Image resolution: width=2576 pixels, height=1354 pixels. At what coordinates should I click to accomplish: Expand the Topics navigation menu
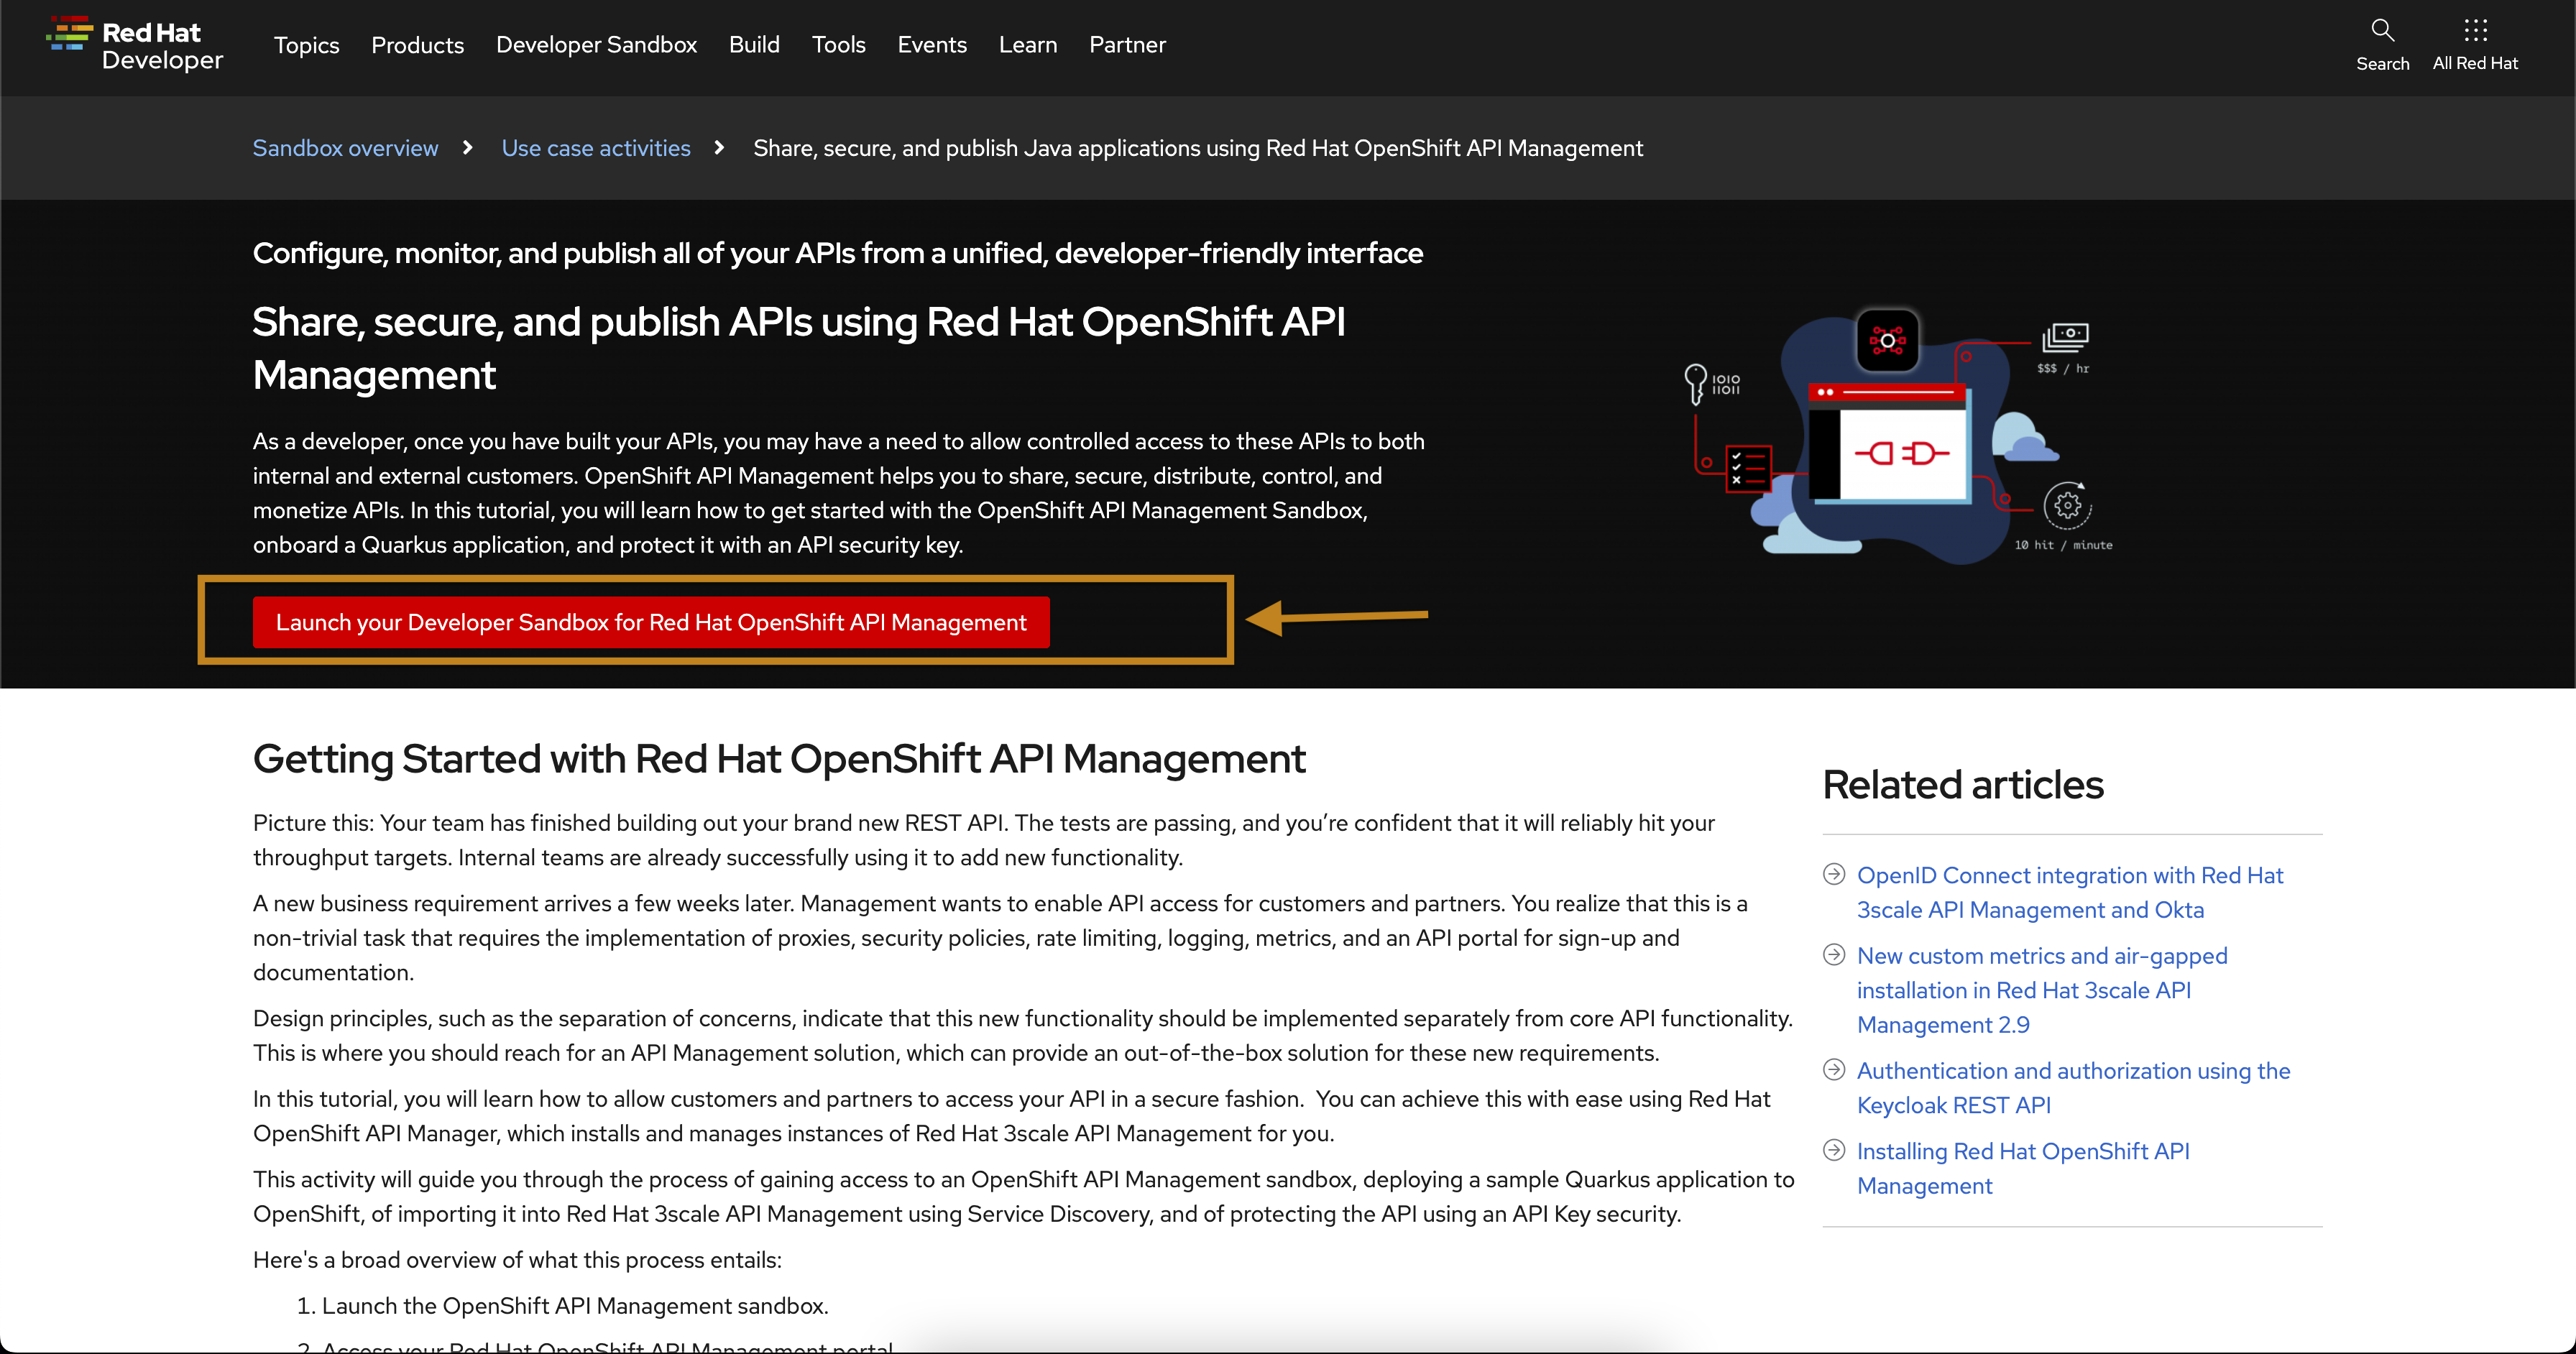[306, 45]
